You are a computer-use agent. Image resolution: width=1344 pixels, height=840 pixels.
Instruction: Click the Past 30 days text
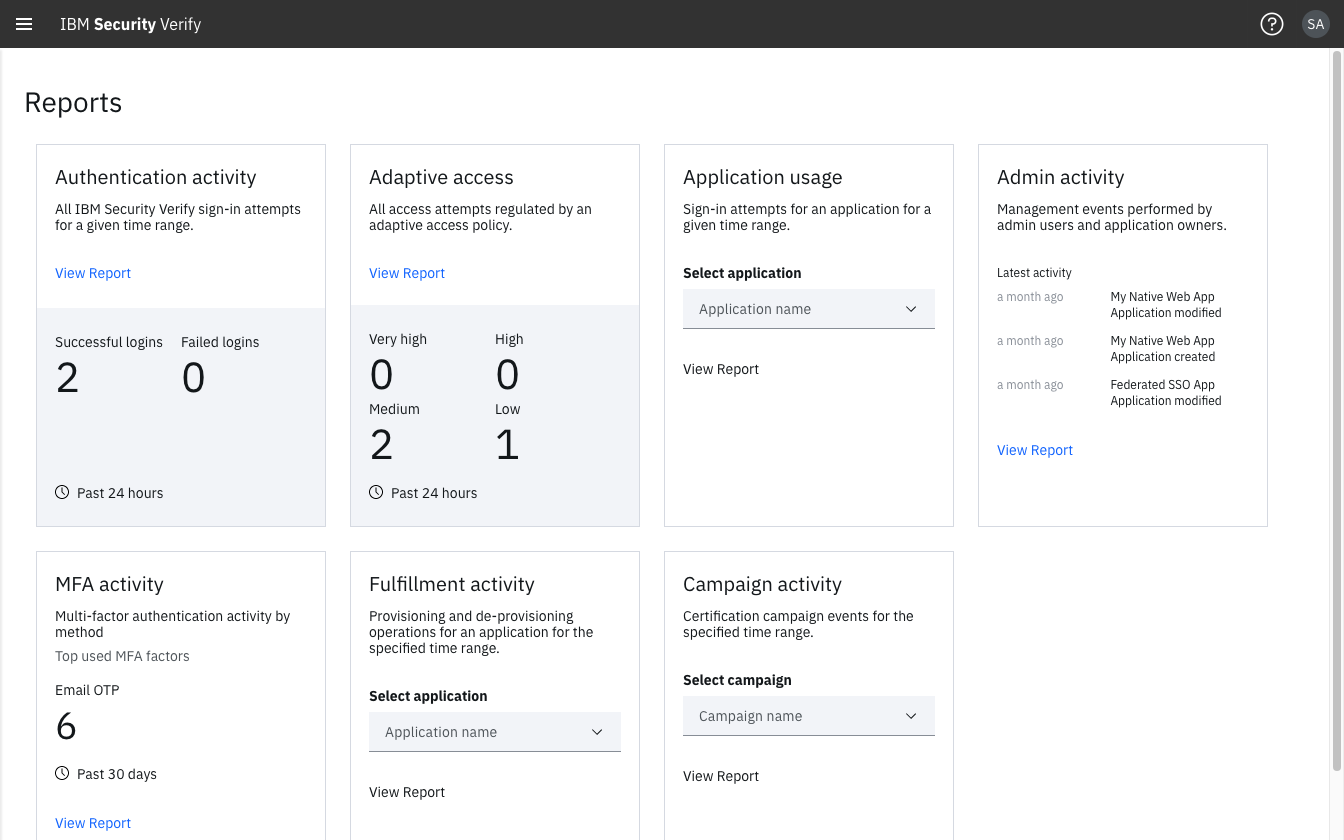click(117, 774)
